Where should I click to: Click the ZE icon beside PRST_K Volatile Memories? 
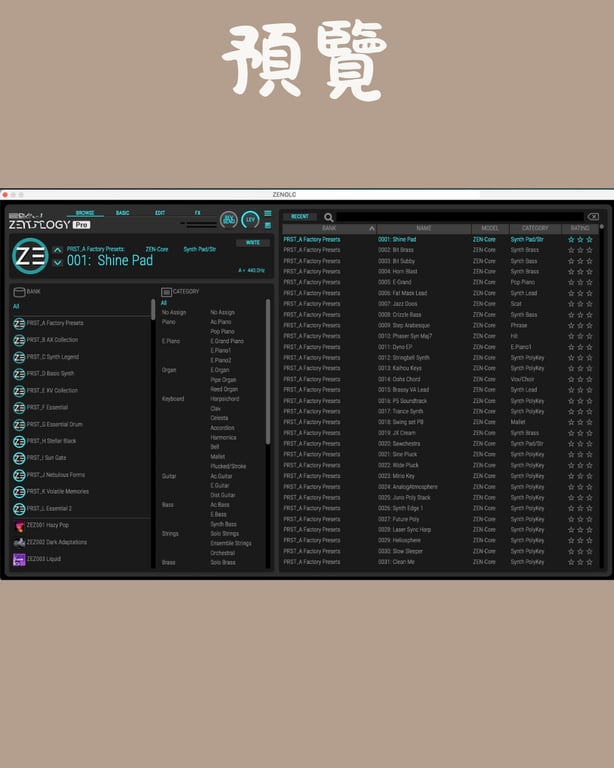19,492
